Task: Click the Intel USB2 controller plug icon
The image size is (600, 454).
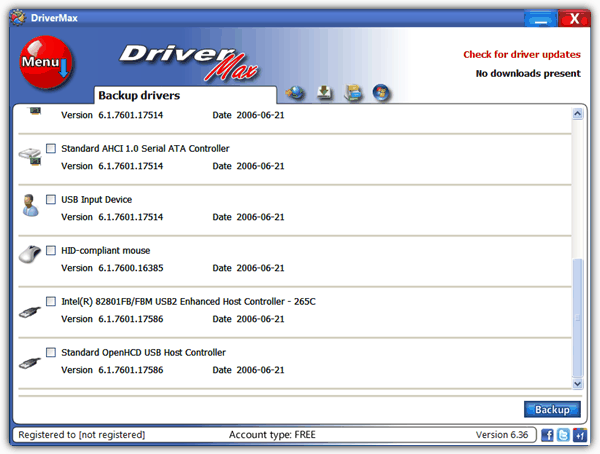Action: coord(30,312)
